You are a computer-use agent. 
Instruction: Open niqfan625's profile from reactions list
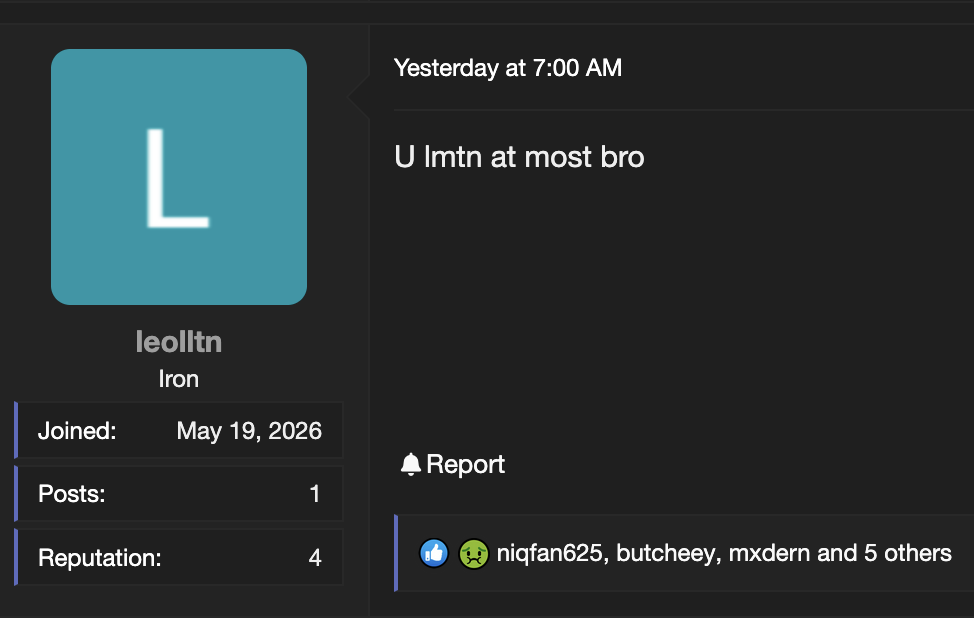549,553
